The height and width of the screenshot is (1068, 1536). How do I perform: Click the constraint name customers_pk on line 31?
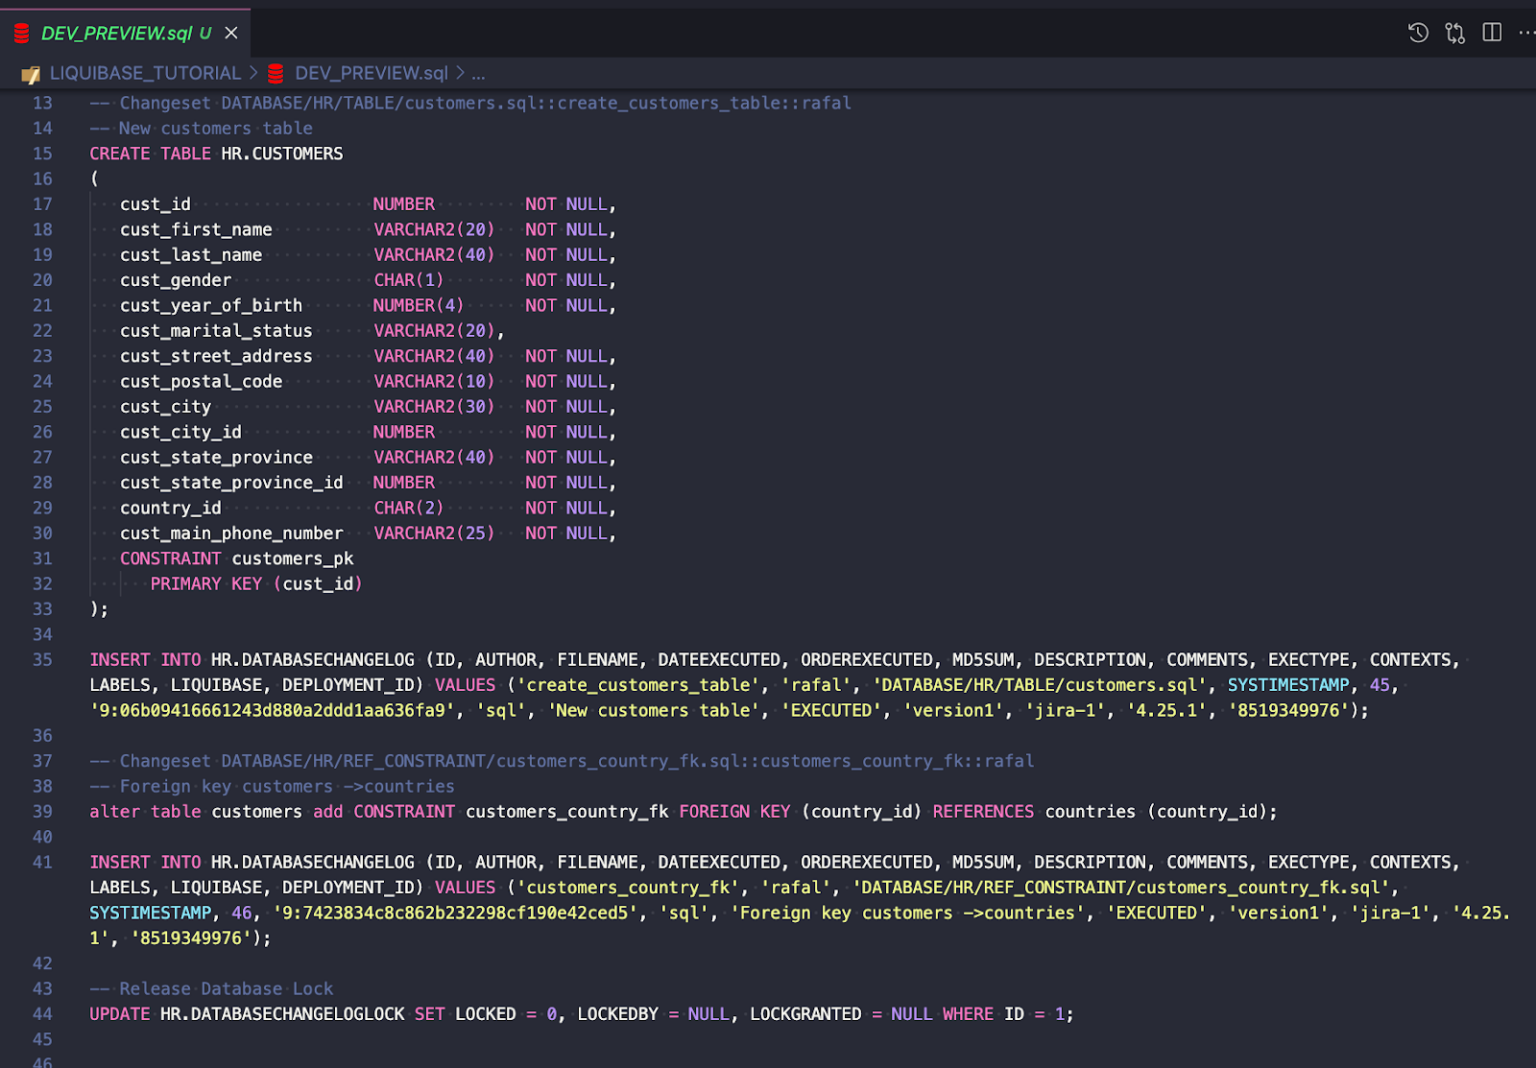click(x=292, y=558)
